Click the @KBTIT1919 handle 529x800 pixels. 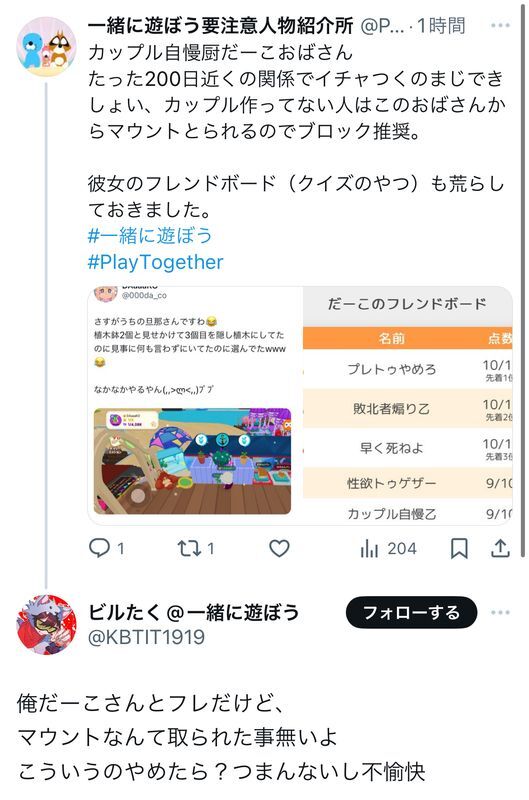click(146, 637)
